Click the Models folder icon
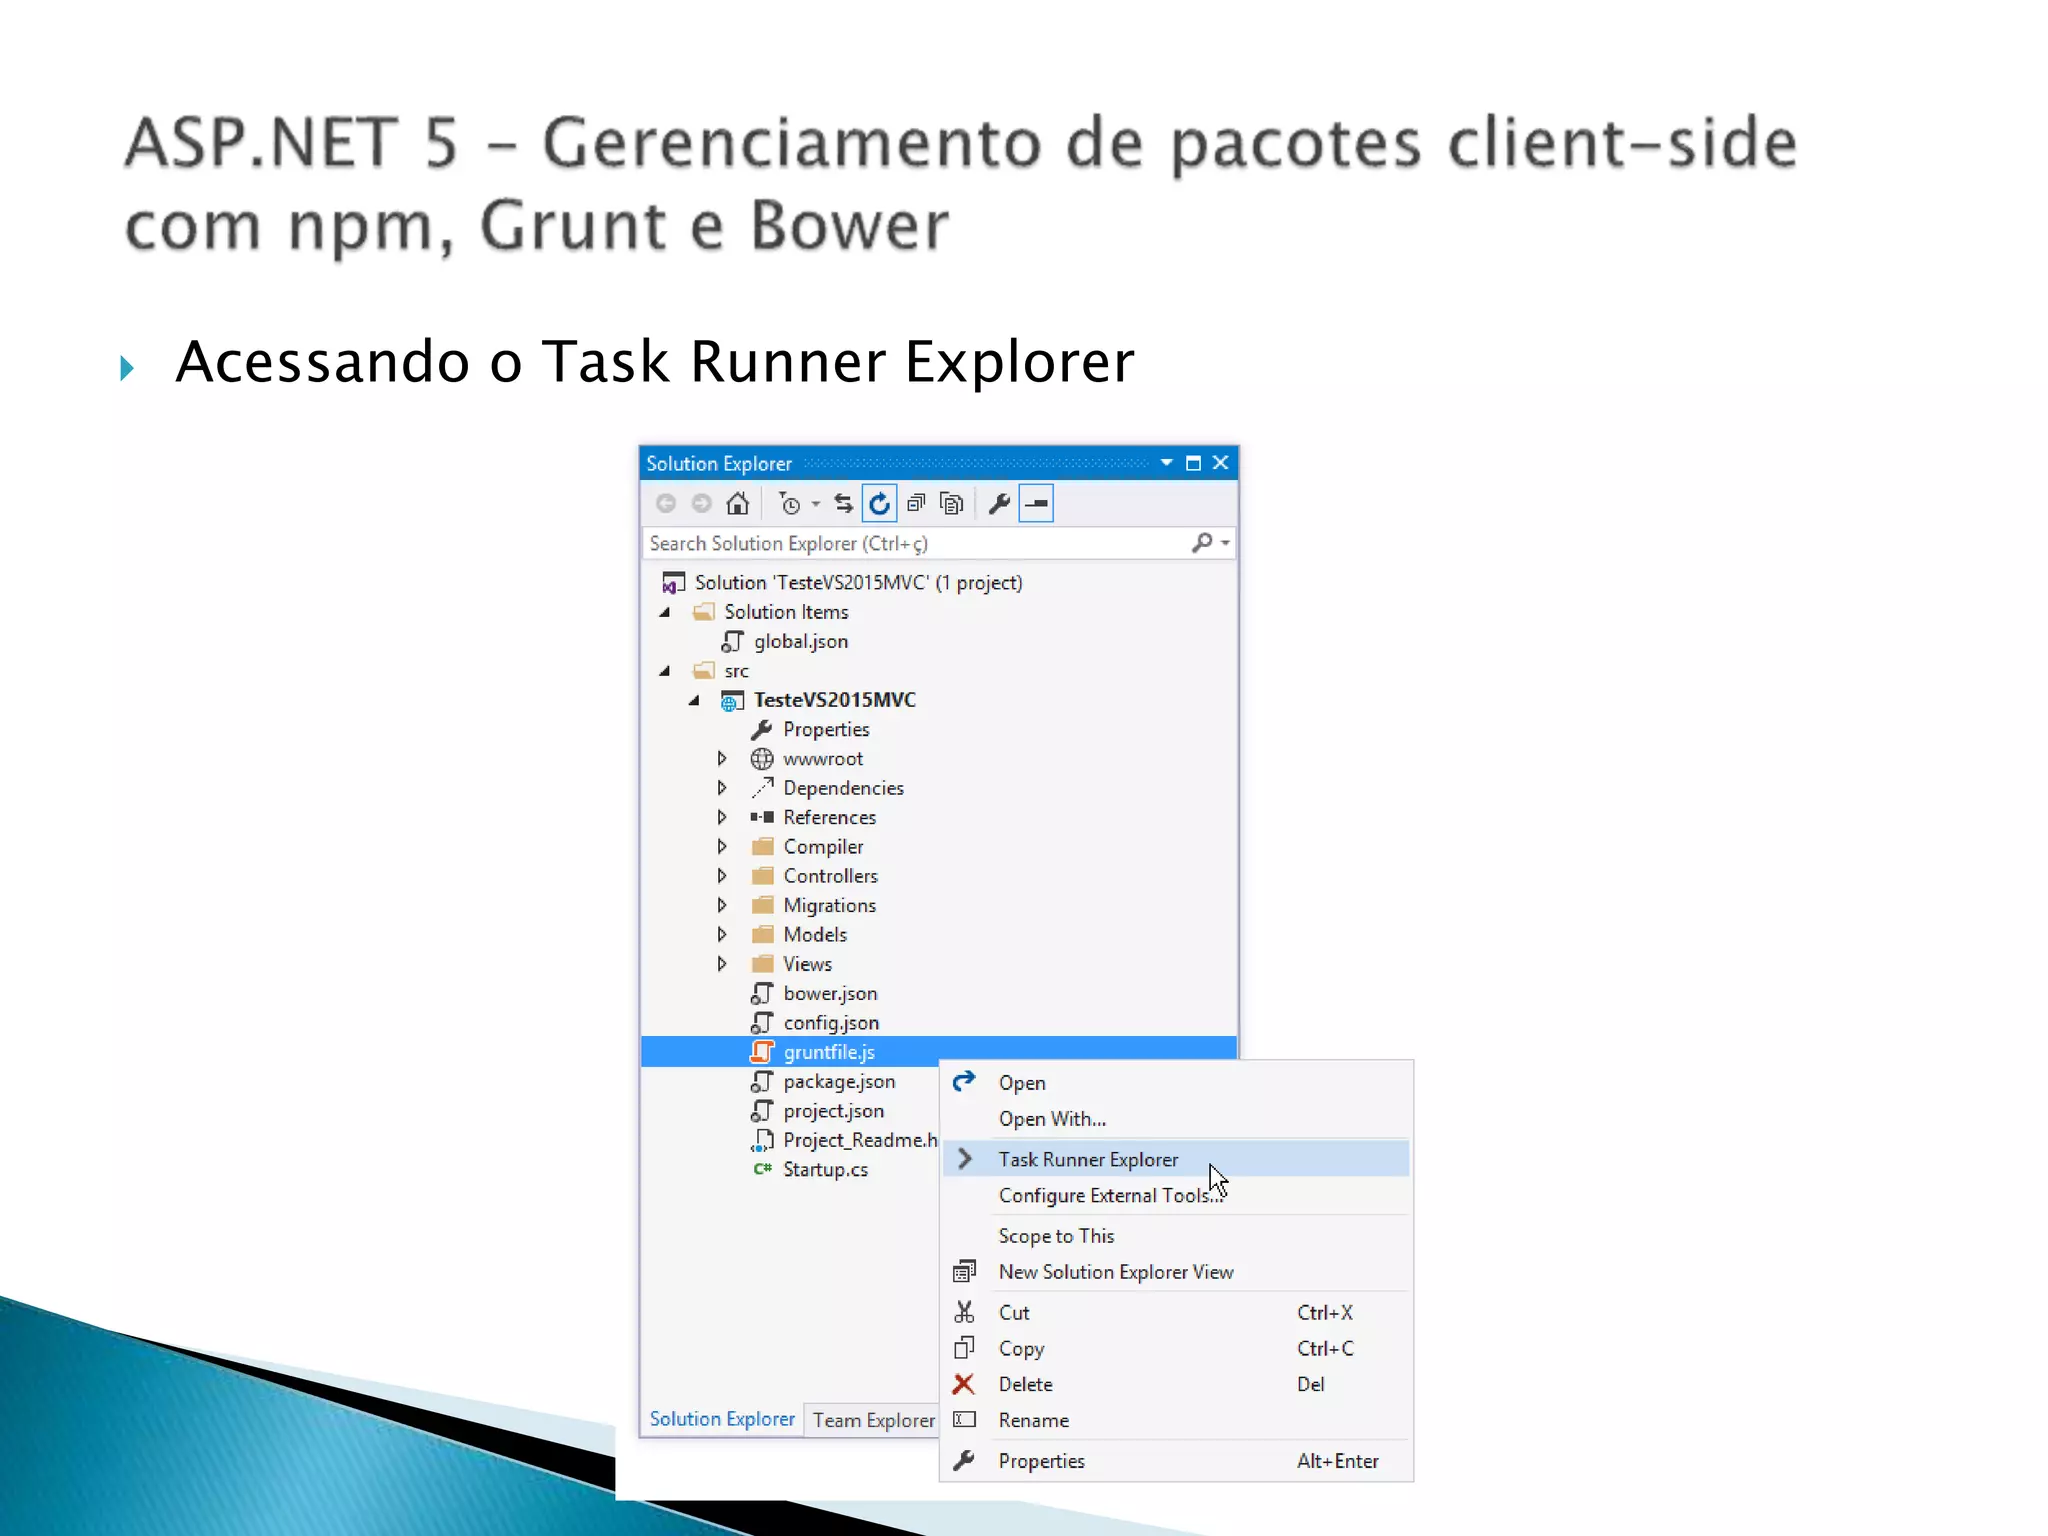The height and width of the screenshot is (1536, 2048). 762,935
